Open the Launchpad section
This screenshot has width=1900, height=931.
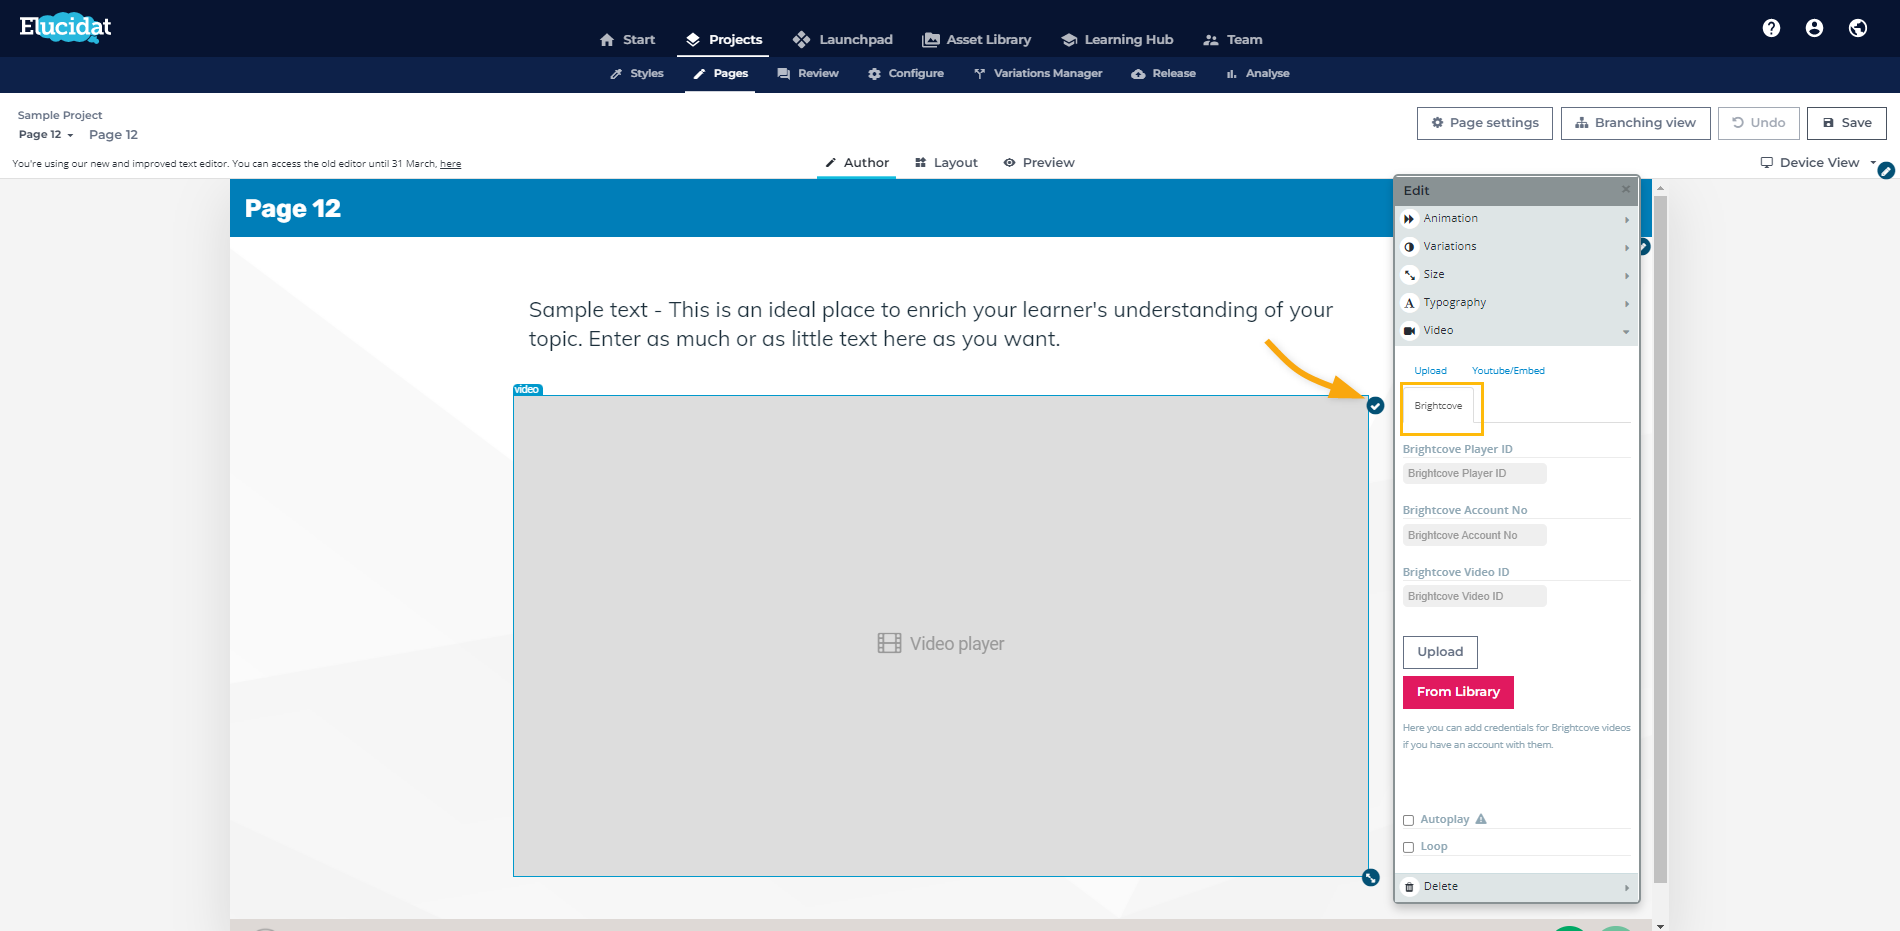842,40
